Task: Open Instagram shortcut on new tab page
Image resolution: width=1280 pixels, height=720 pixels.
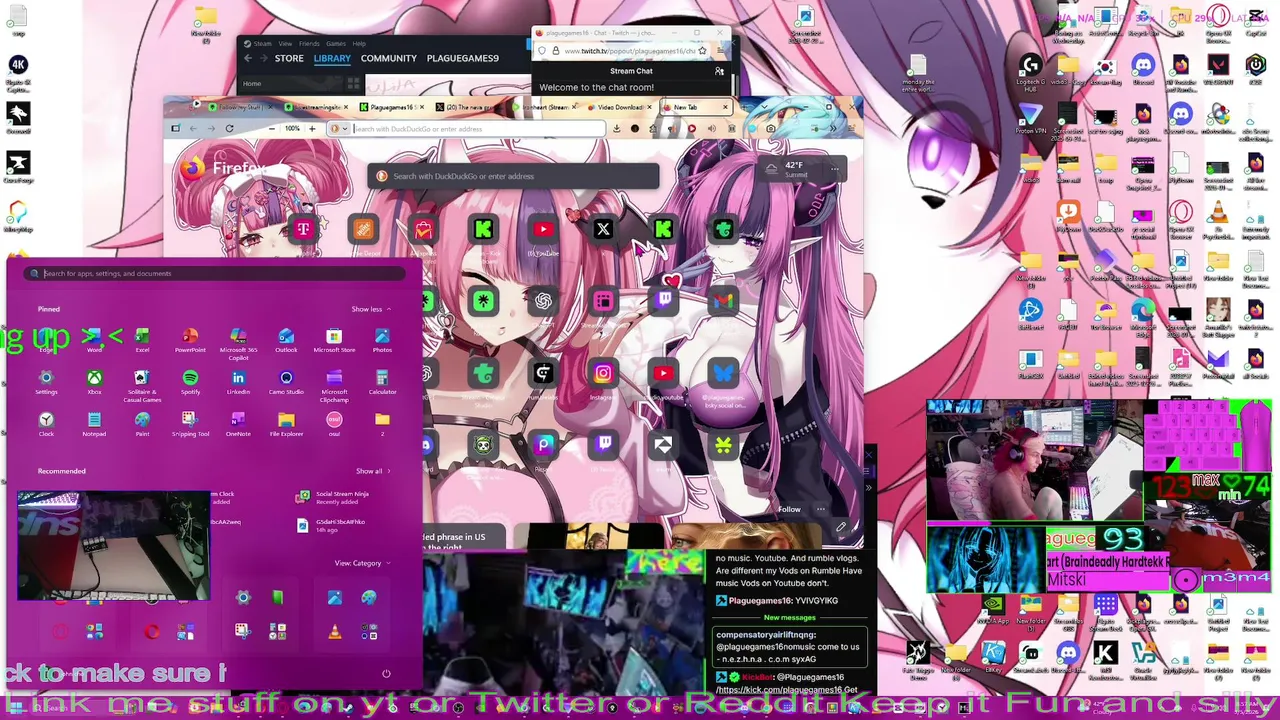Action: 603,373
